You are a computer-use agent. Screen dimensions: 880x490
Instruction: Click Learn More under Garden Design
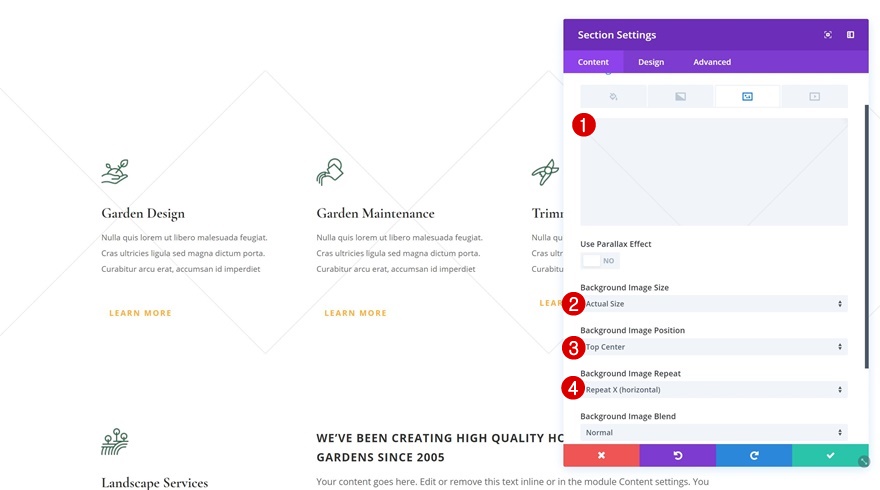pyautogui.click(x=140, y=314)
